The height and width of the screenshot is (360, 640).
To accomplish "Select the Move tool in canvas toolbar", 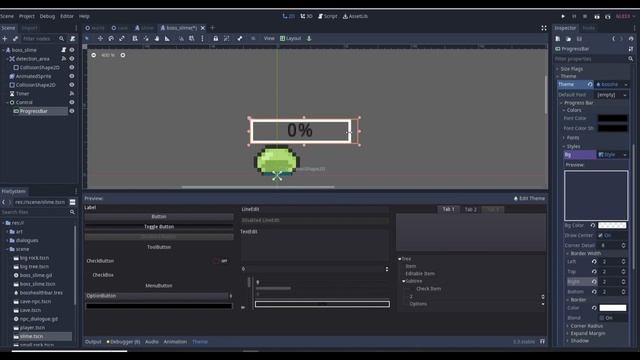I will 100,38.
